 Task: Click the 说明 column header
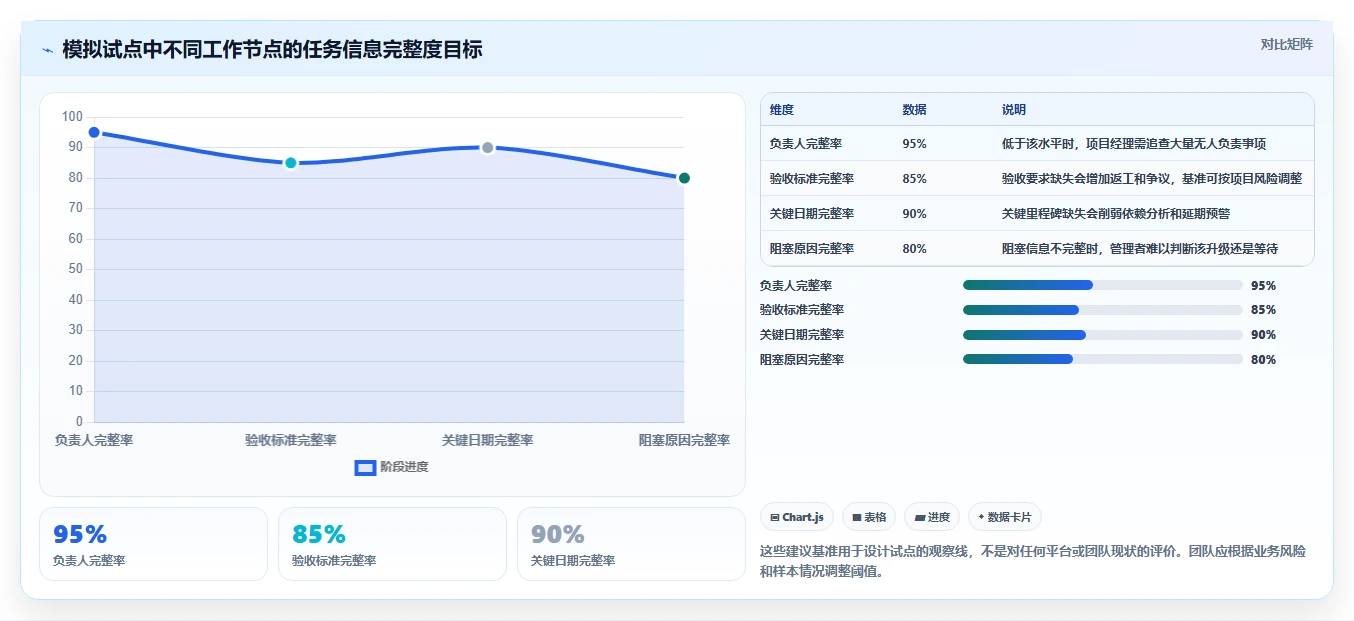coord(1014,110)
